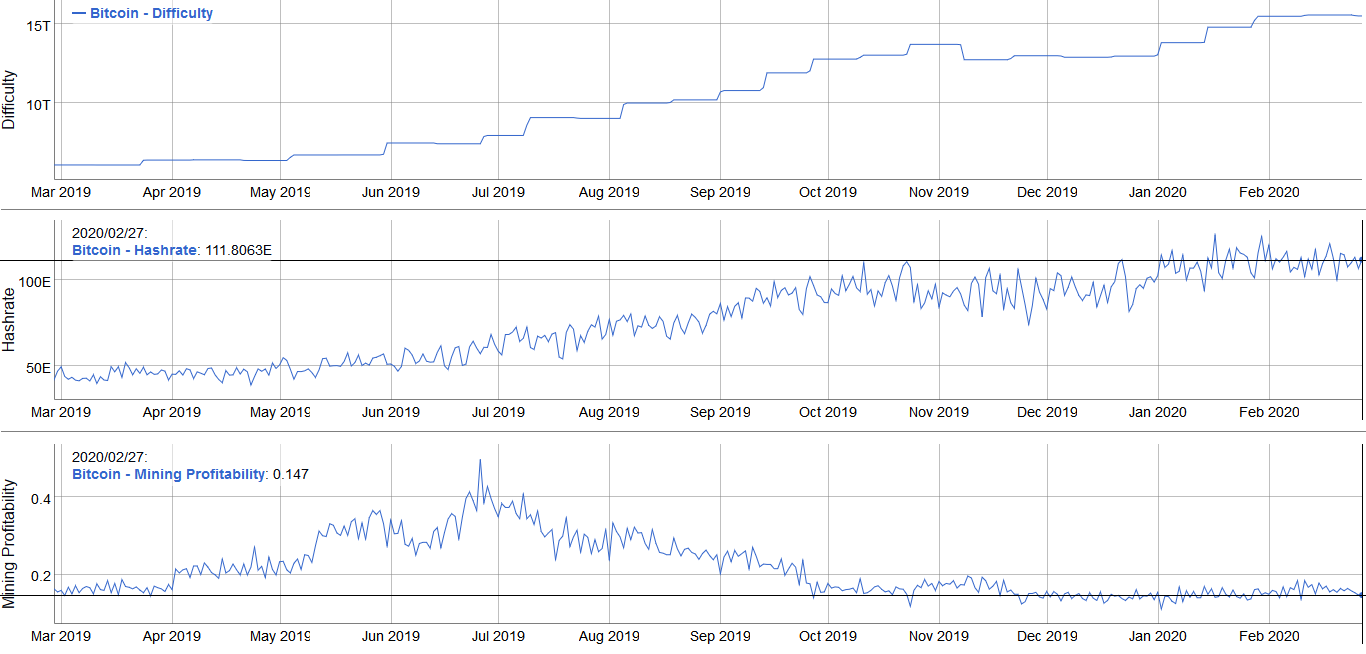Select Feb 2020 under the Difficulty chart
The width and height of the screenshot is (1366, 654).
coord(1269,192)
